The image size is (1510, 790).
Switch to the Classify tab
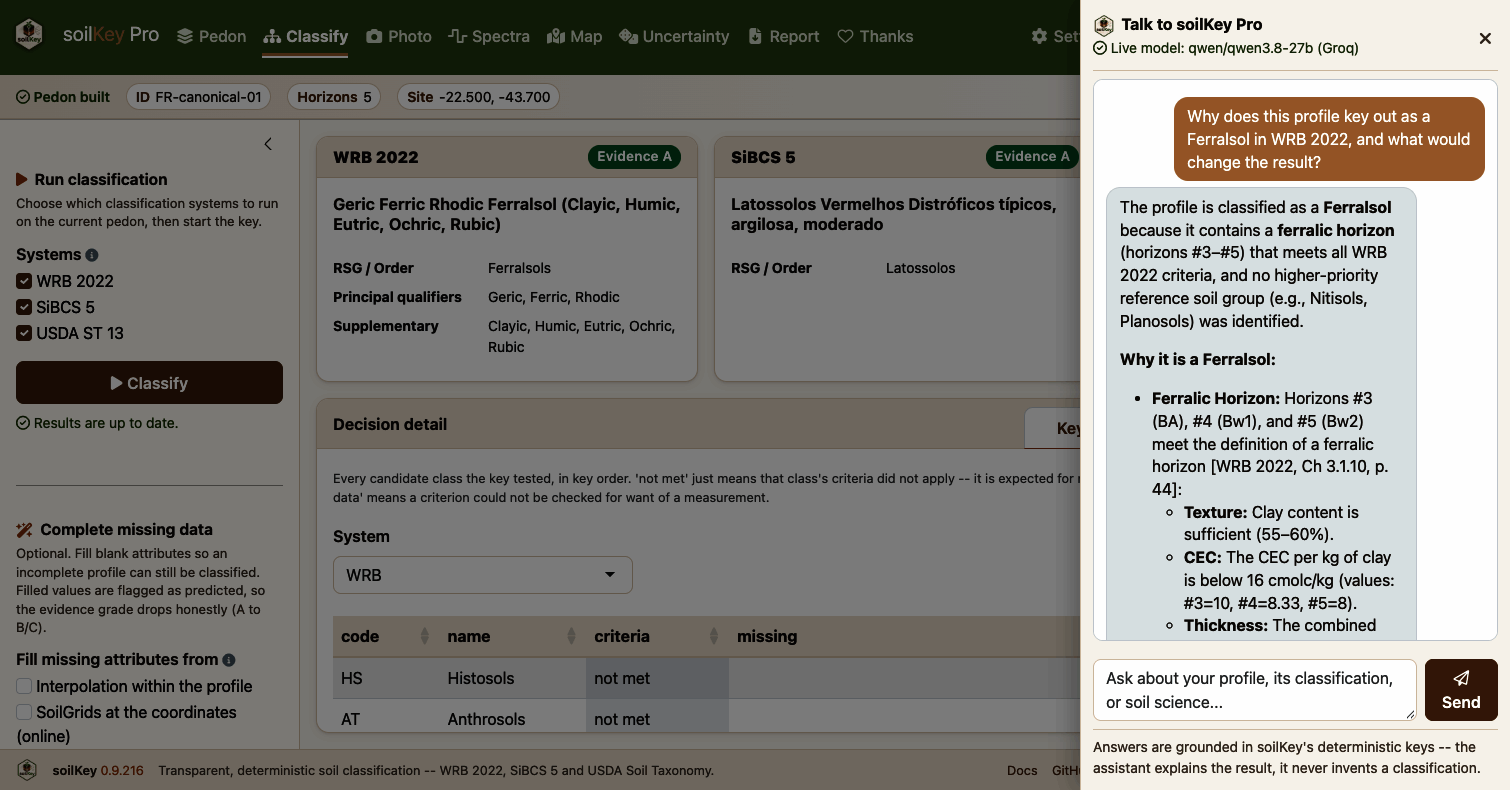tap(306, 36)
